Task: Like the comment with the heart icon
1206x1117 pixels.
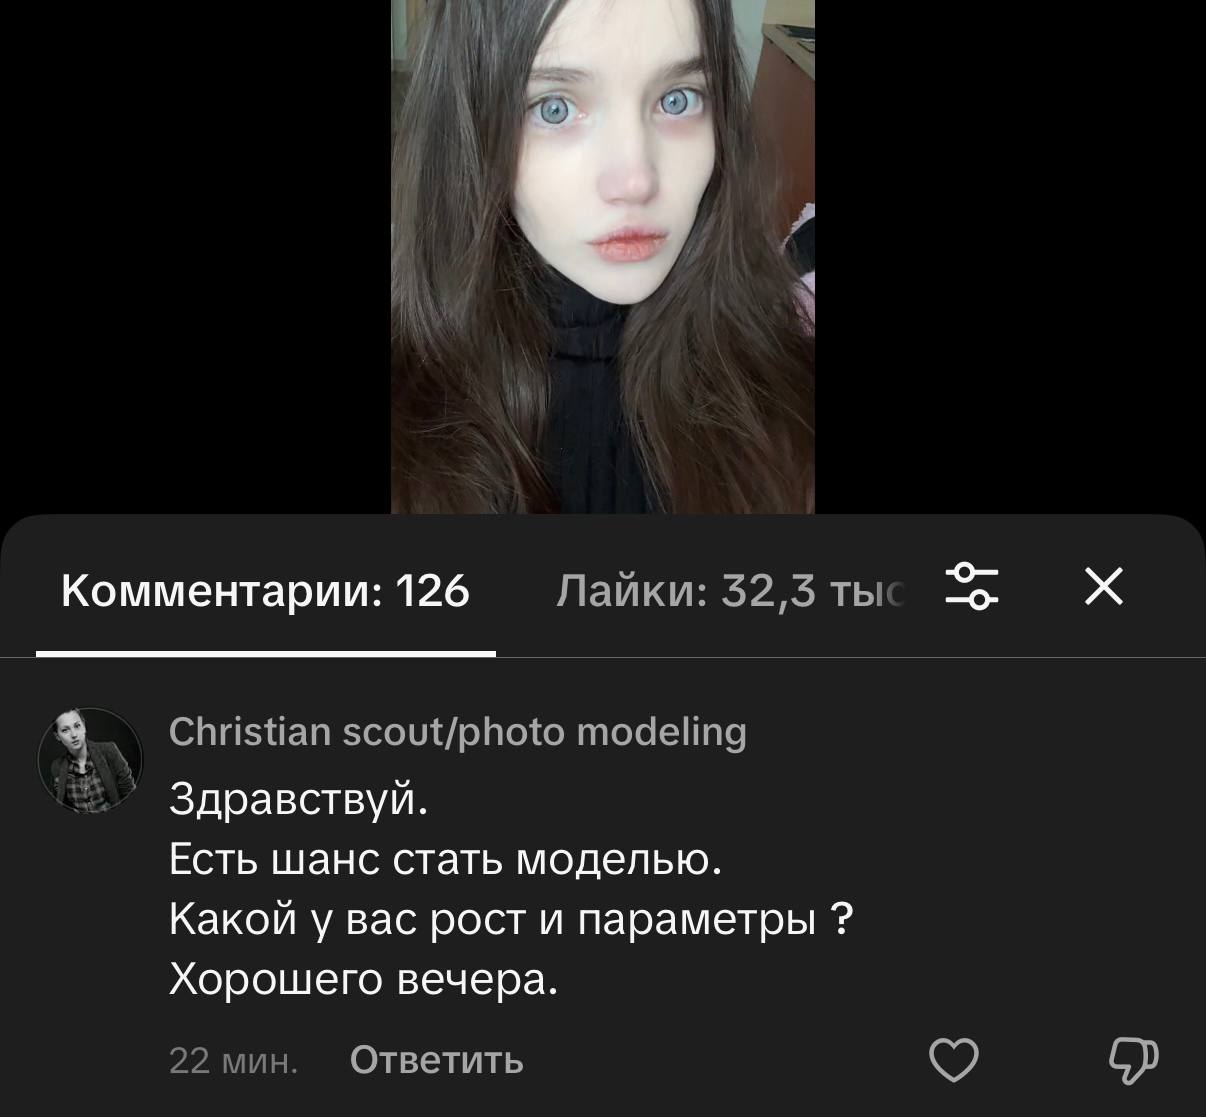Action: tap(954, 1060)
